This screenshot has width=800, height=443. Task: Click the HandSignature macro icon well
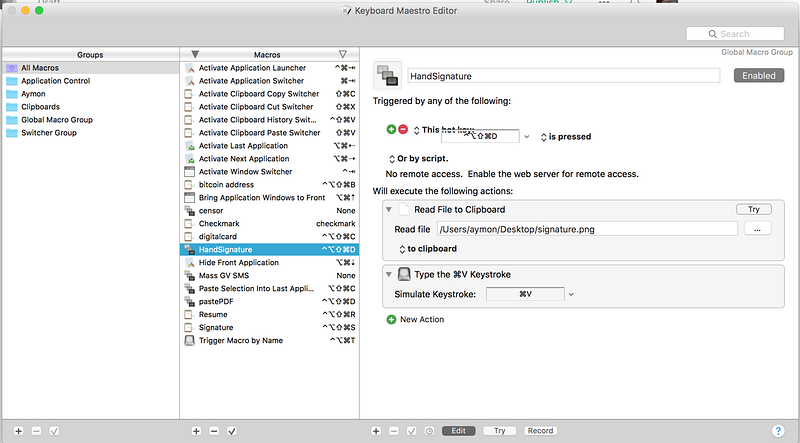(x=388, y=75)
